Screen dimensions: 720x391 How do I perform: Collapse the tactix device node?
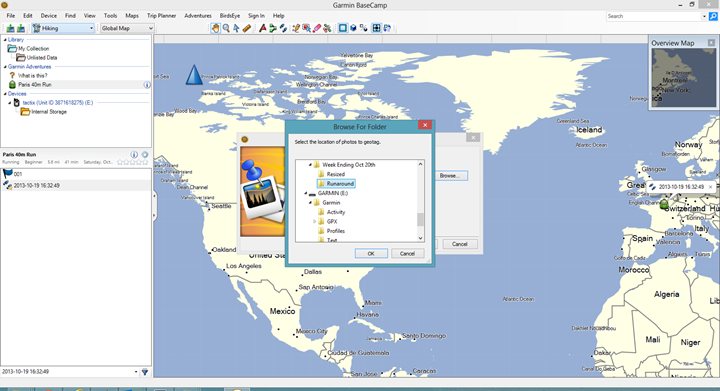(x=10, y=103)
